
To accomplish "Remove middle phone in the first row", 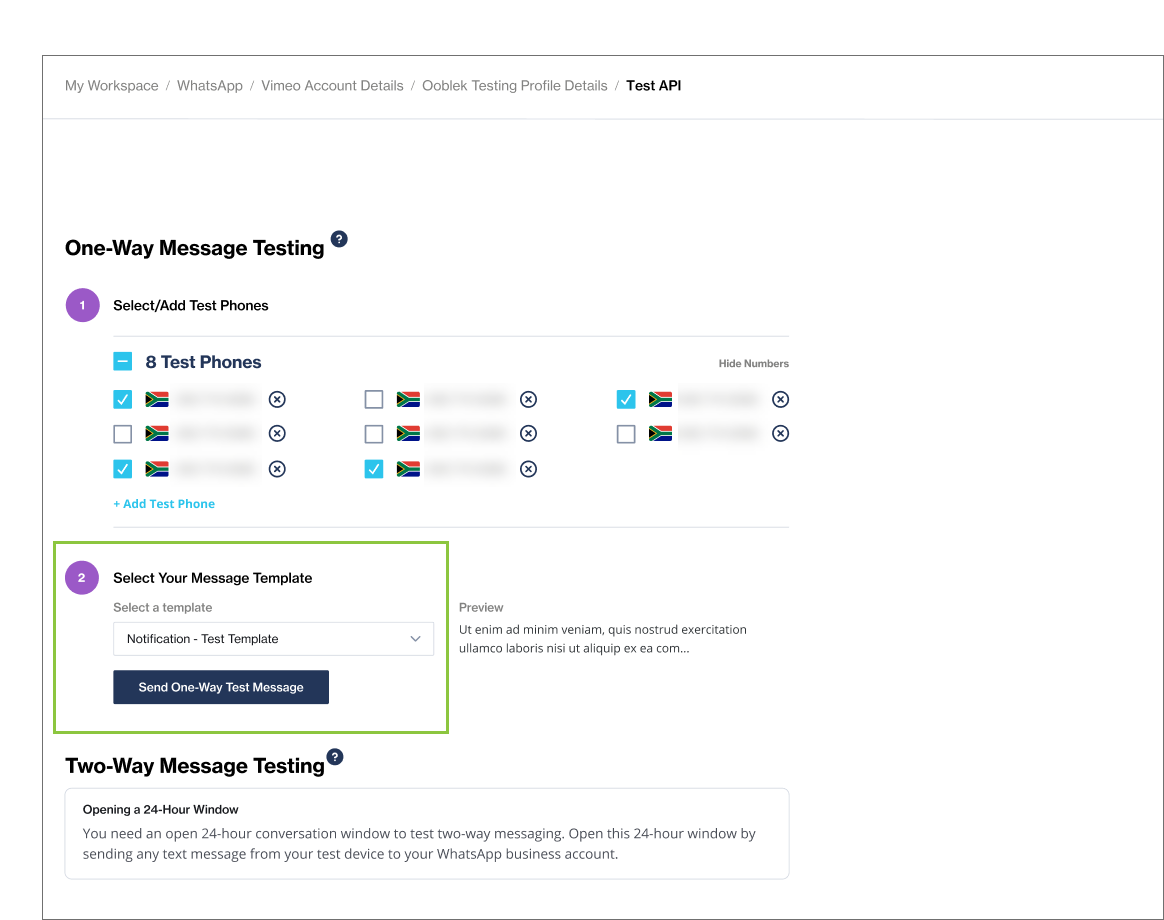I will (x=529, y=400).
